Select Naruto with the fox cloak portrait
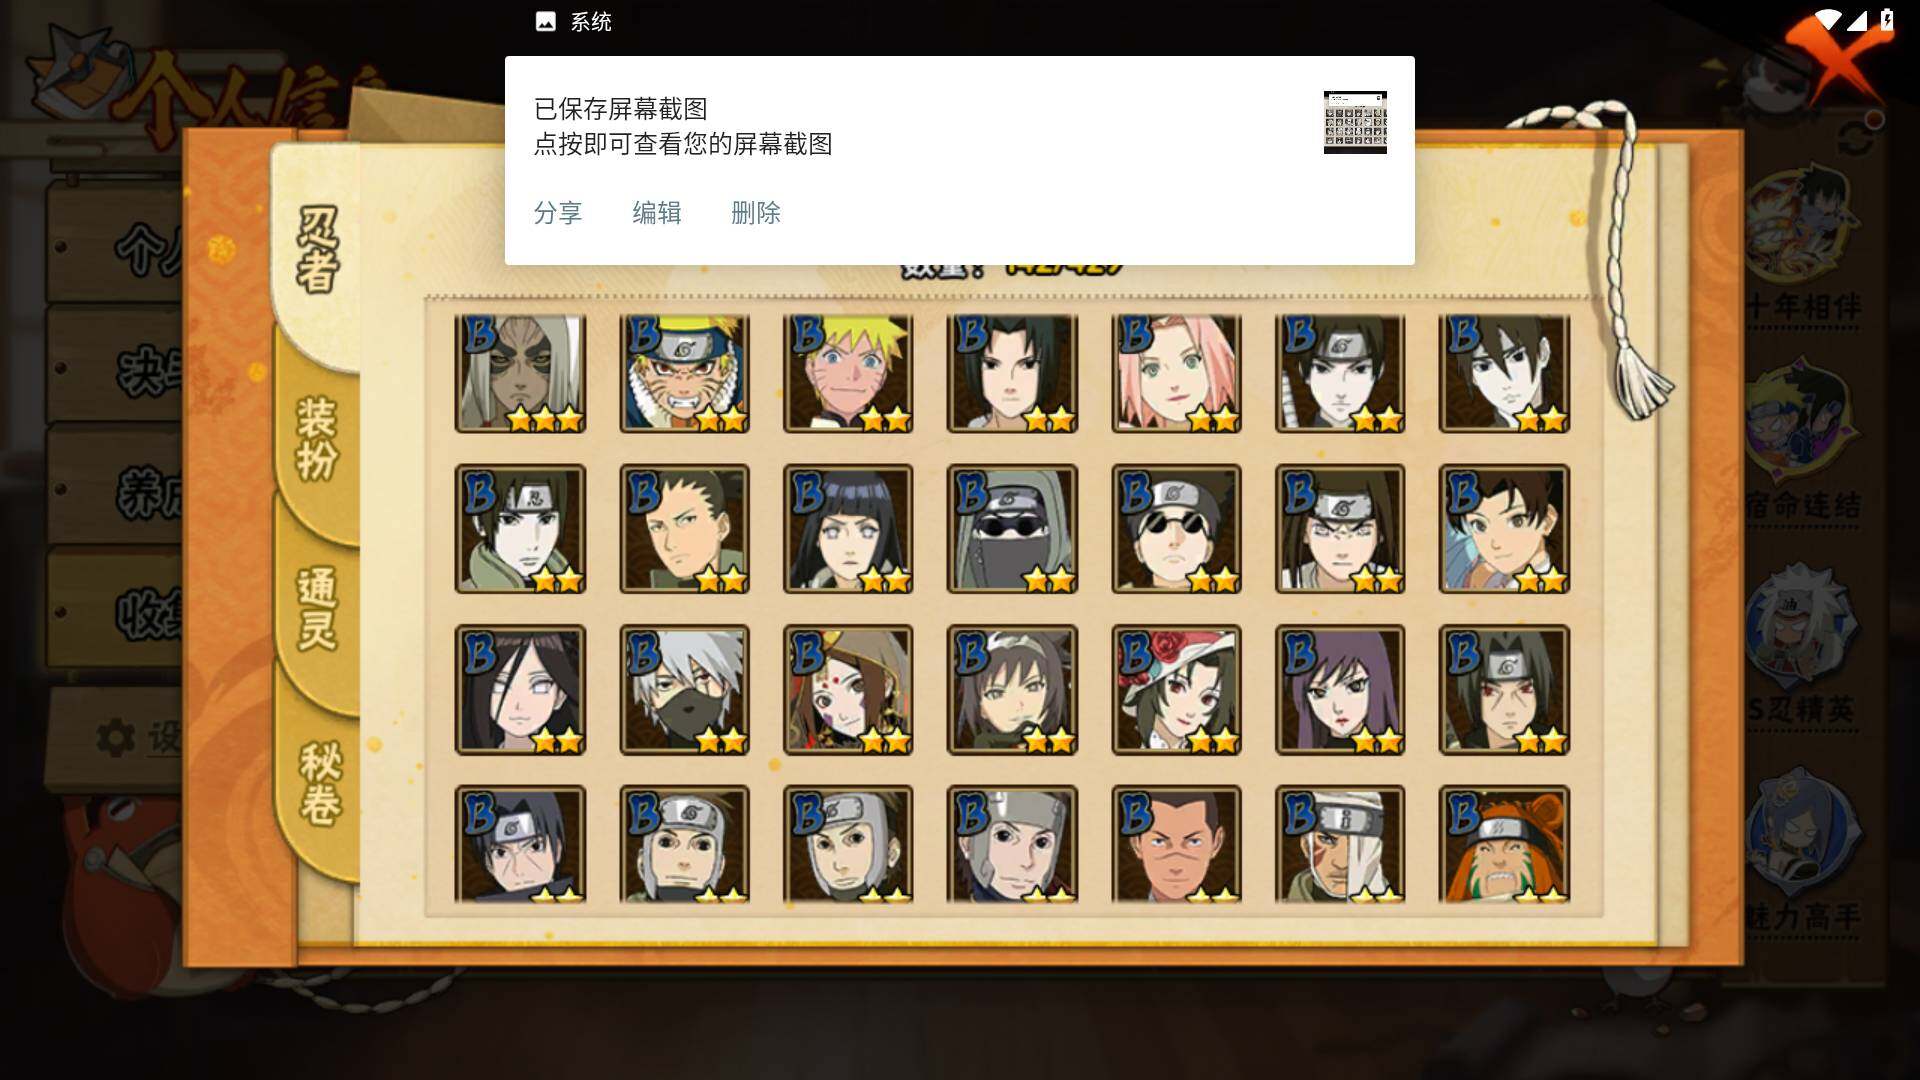 (x=684, y=373)
